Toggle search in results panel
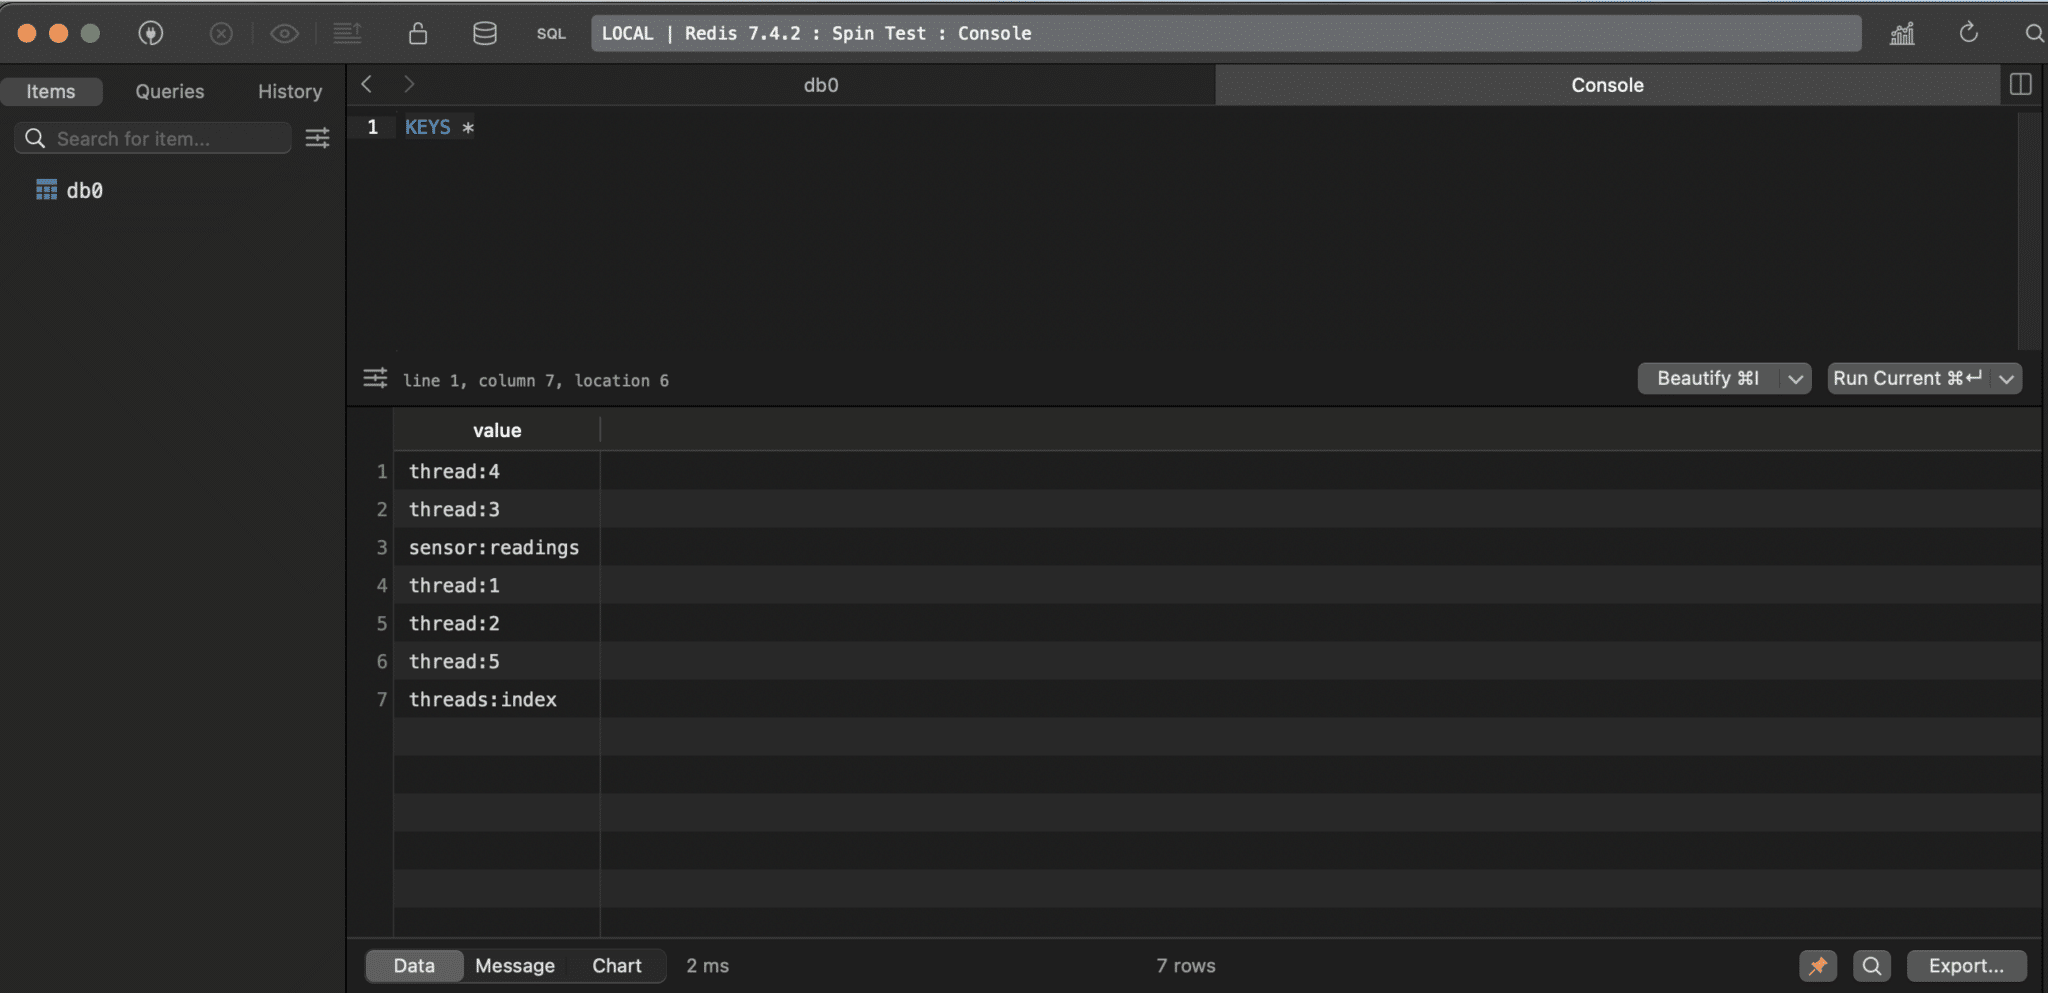2048x993 pixels. pyautogui.click(x=1872, y=965)
